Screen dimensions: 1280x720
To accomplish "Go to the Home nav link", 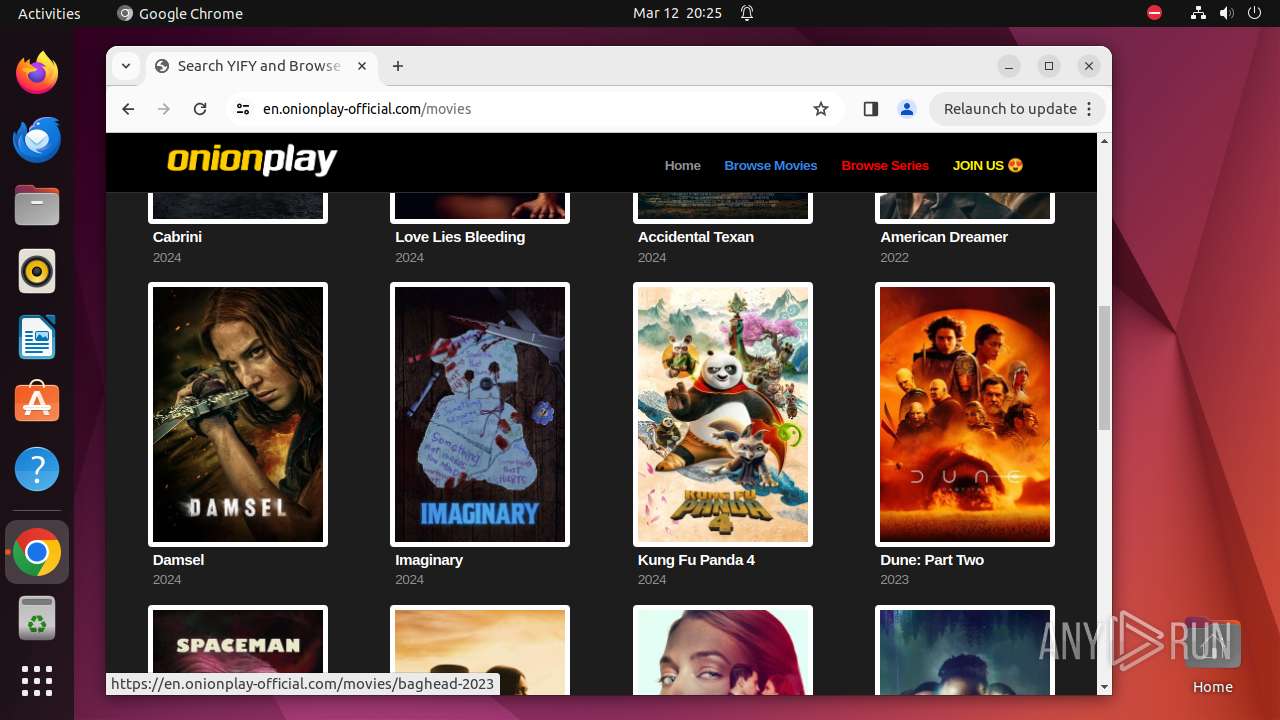I will click(683, 165).
